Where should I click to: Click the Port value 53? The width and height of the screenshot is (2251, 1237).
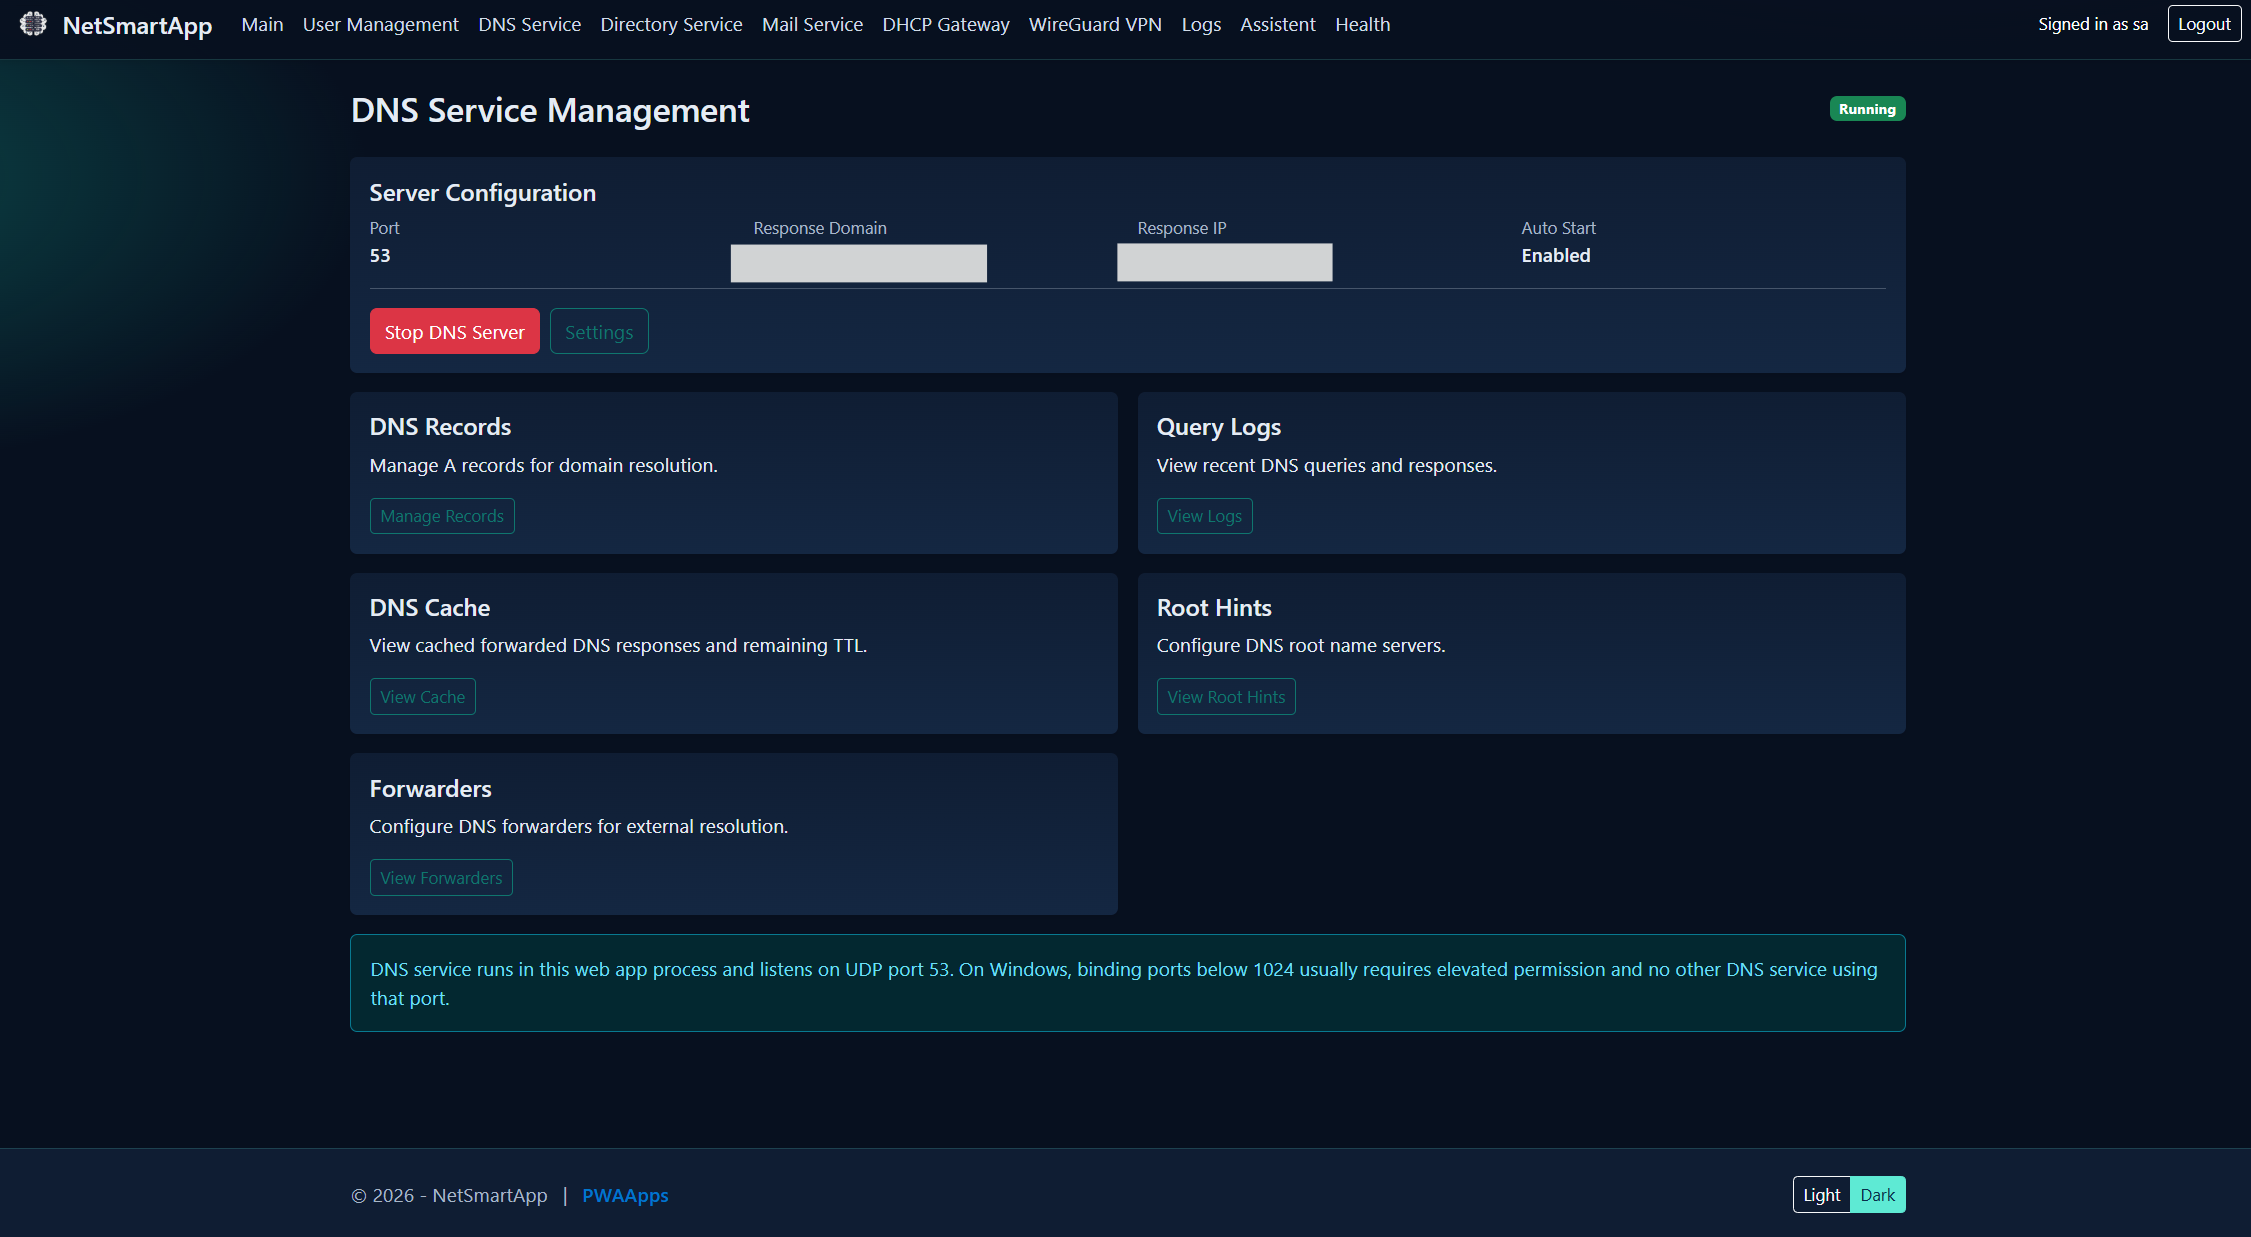pos(380,256)
